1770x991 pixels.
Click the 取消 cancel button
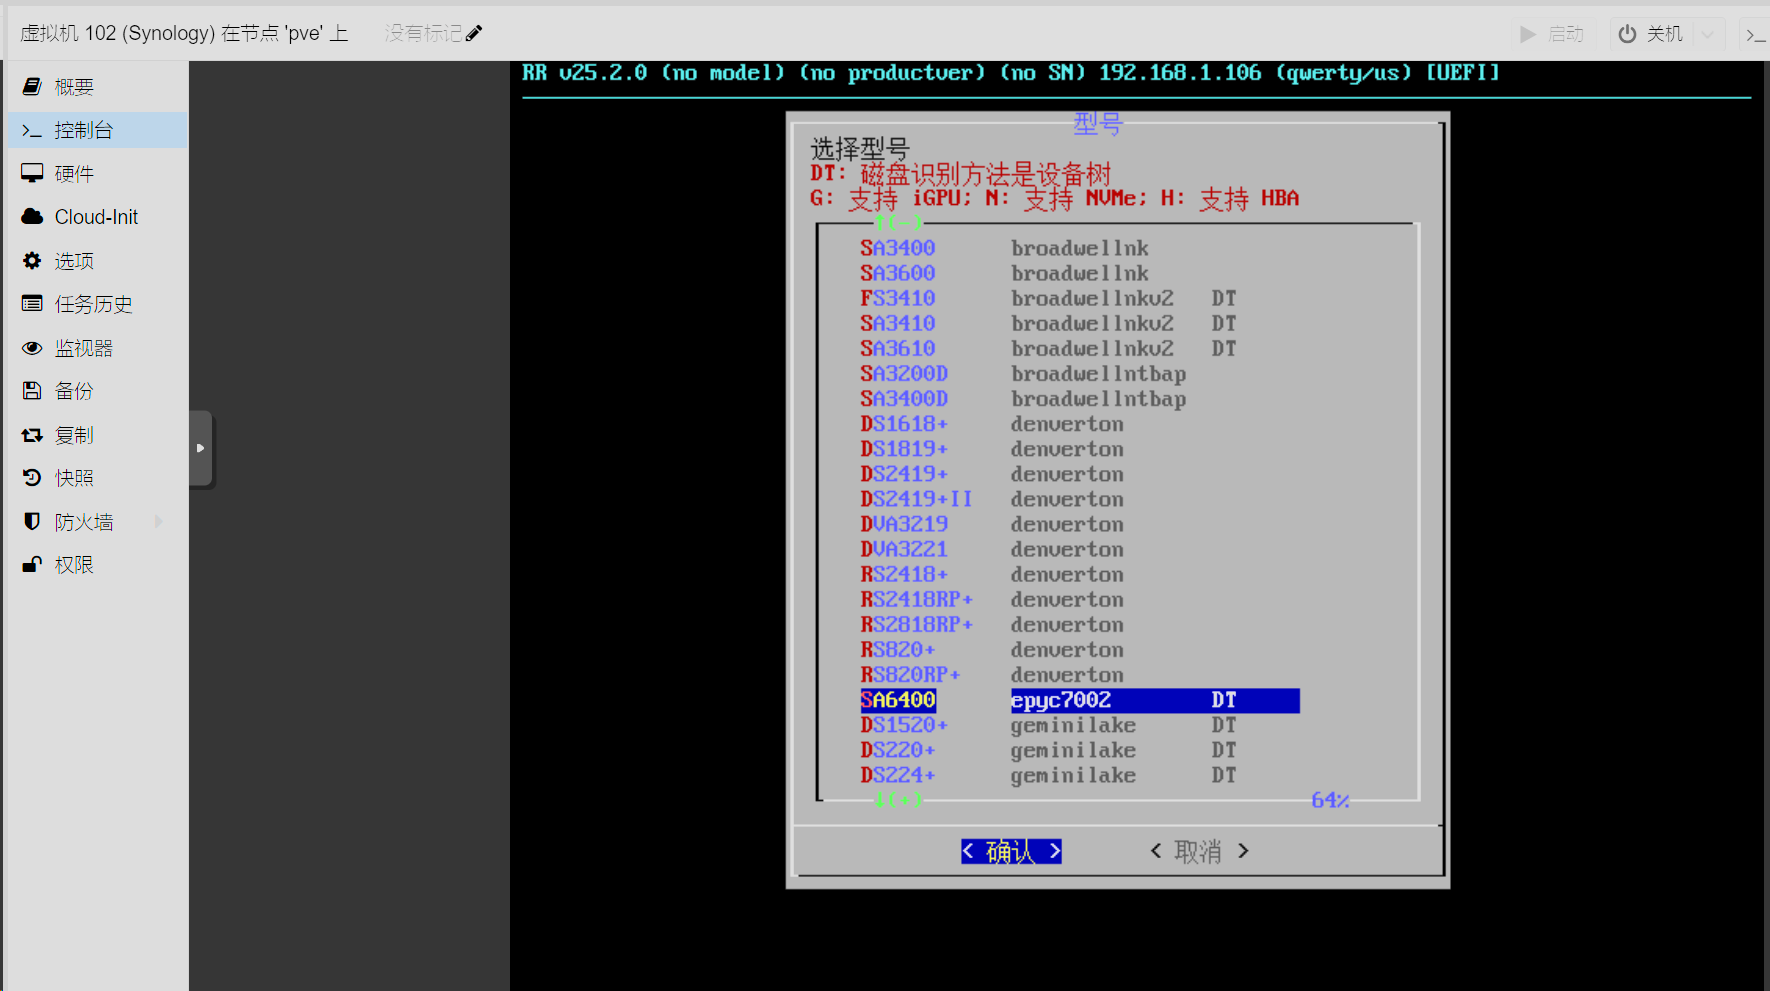coord(1199,851)
